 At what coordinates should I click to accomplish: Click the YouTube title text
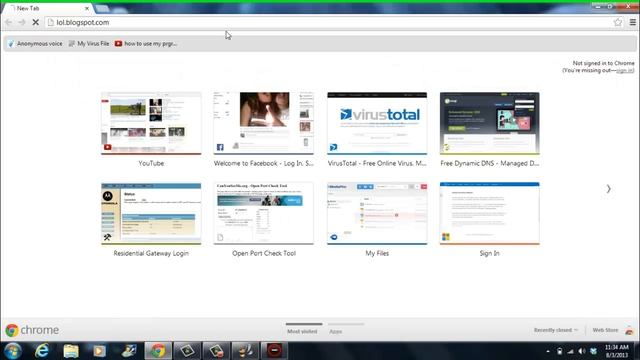(x=151, y=163)
